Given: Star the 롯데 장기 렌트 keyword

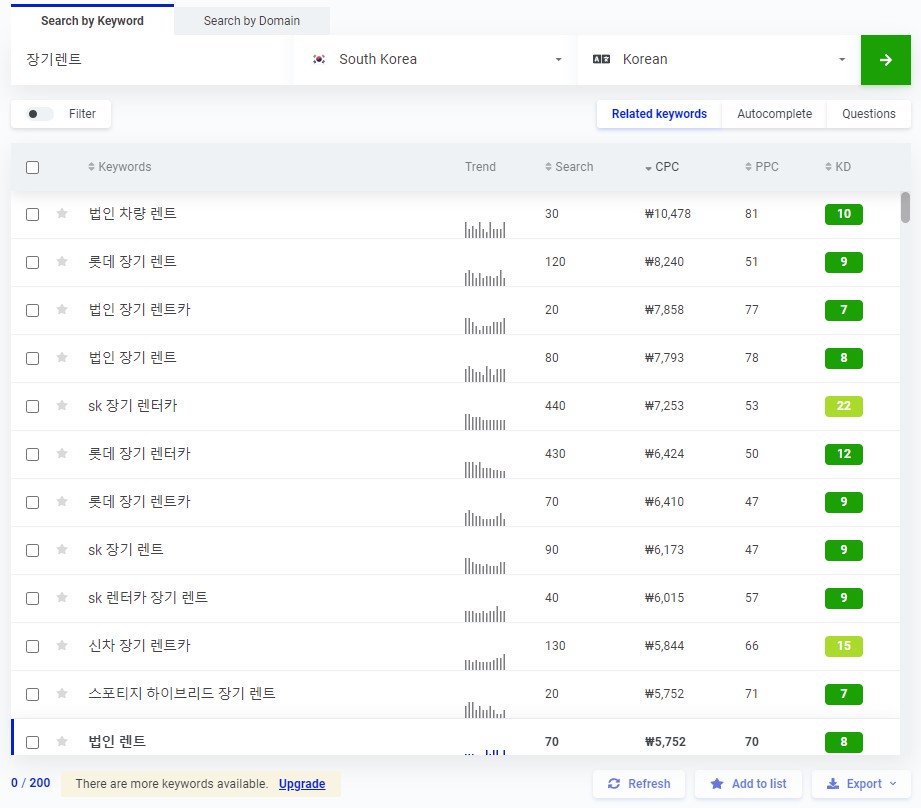Looking at the screenshot, I should pos(62,261).
